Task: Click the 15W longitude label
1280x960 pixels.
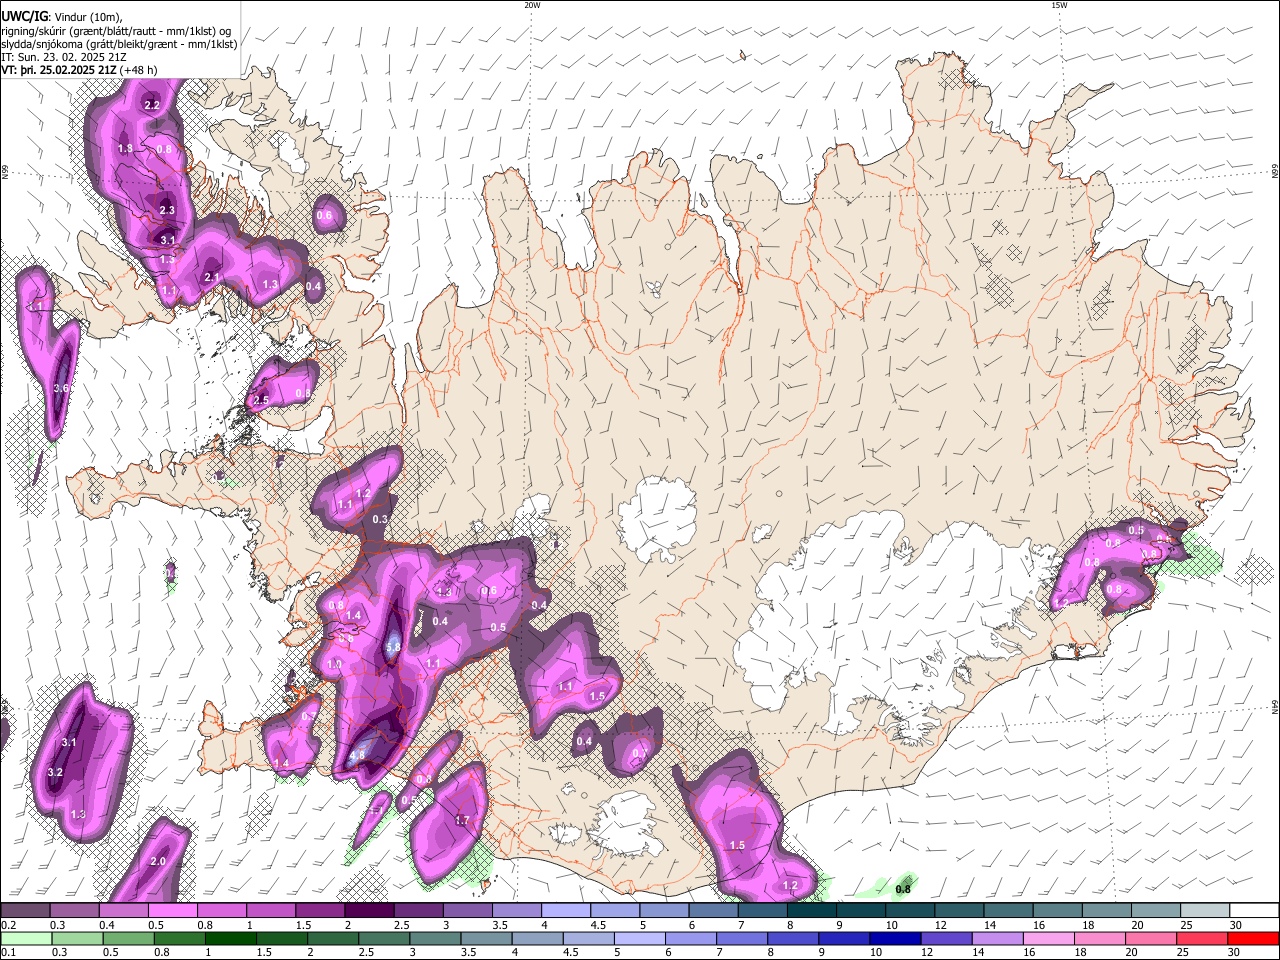Action: point(1059,5)
